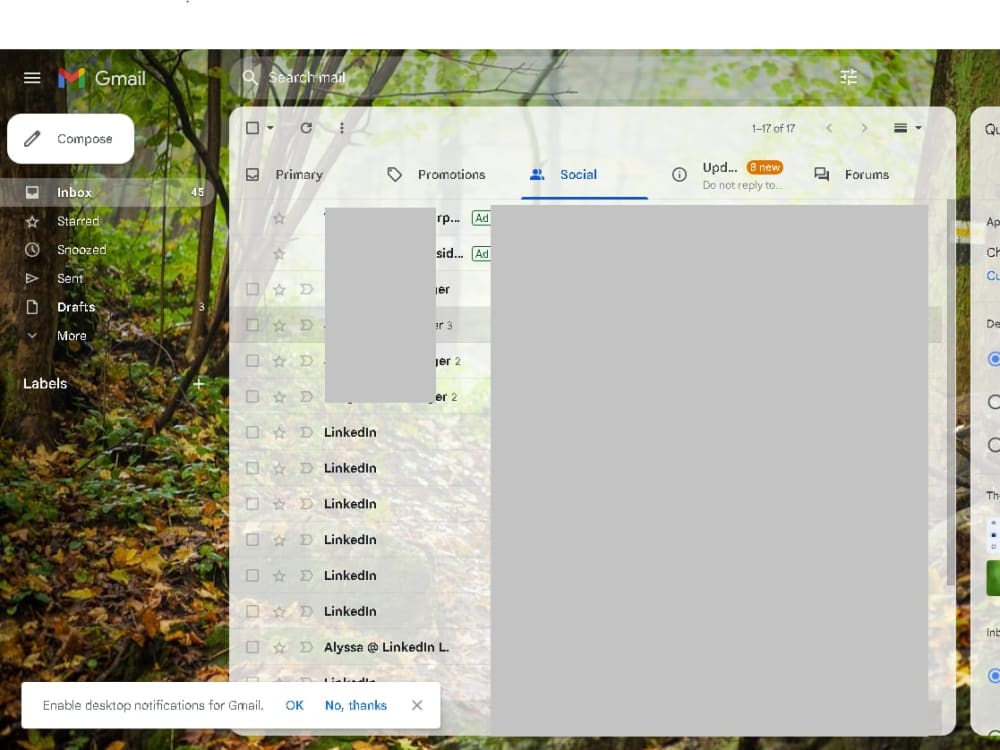Star the conversation showing count 3
The image size is (1000, 750).
[279, 325]
